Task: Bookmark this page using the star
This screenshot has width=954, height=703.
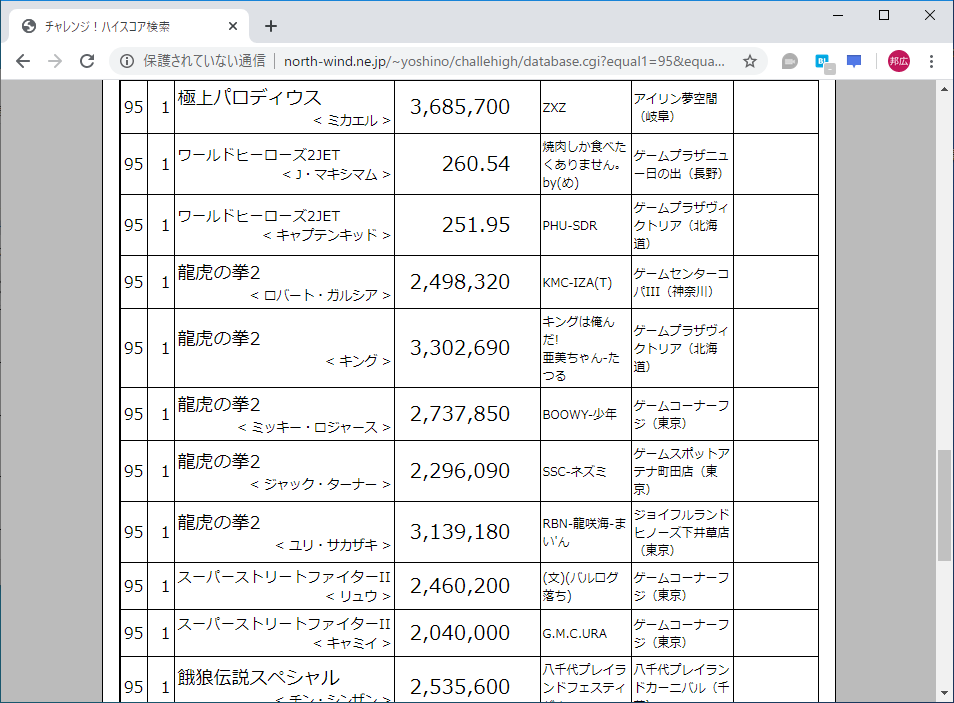Action: [749, 61]
